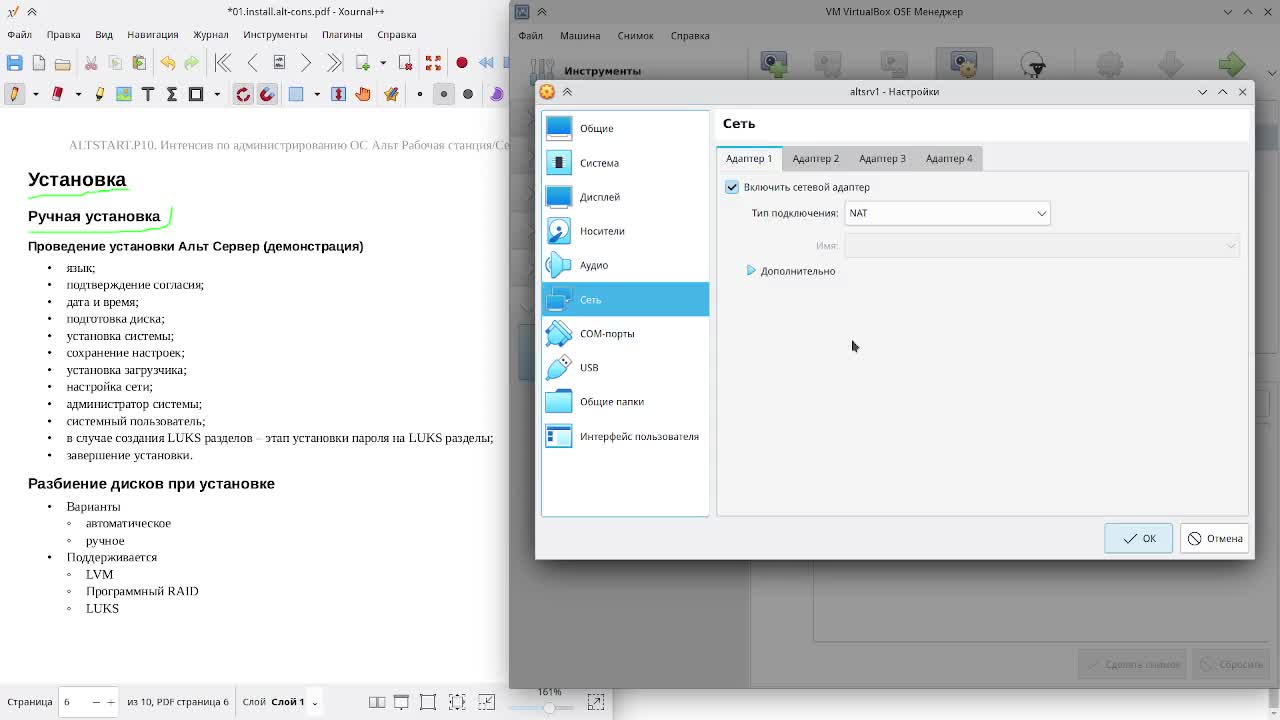The image size is (1280, 720).
Task: Open Носители settings category
Action: (625, 231)
